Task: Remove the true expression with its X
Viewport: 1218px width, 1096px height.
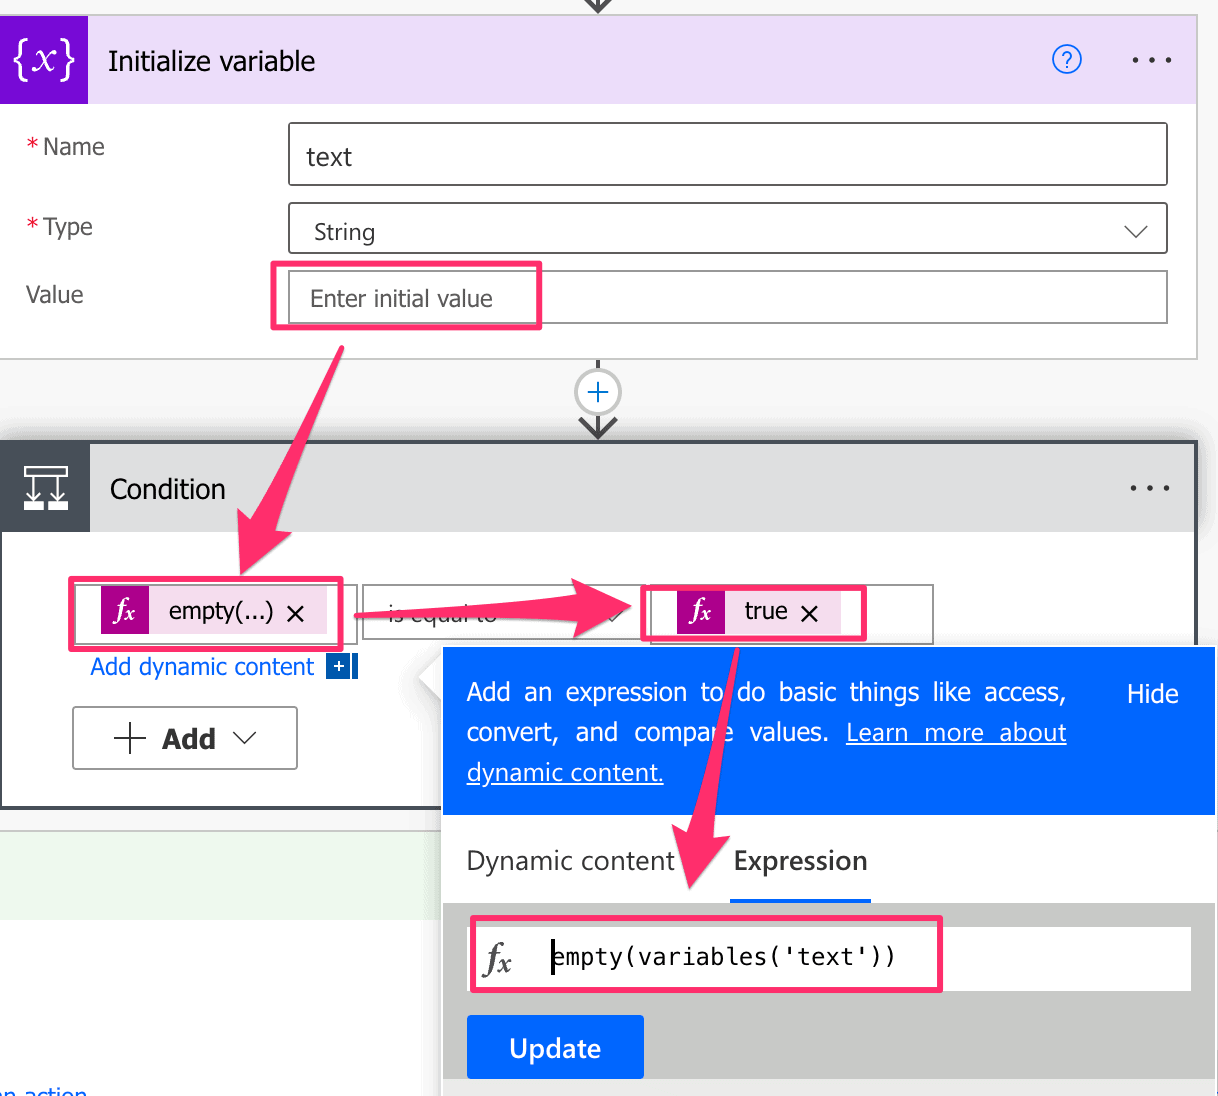Action: [x=810, y=613]
